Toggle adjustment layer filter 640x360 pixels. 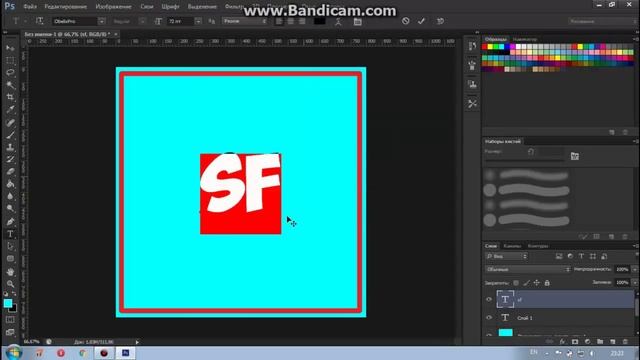click(570, 256)
